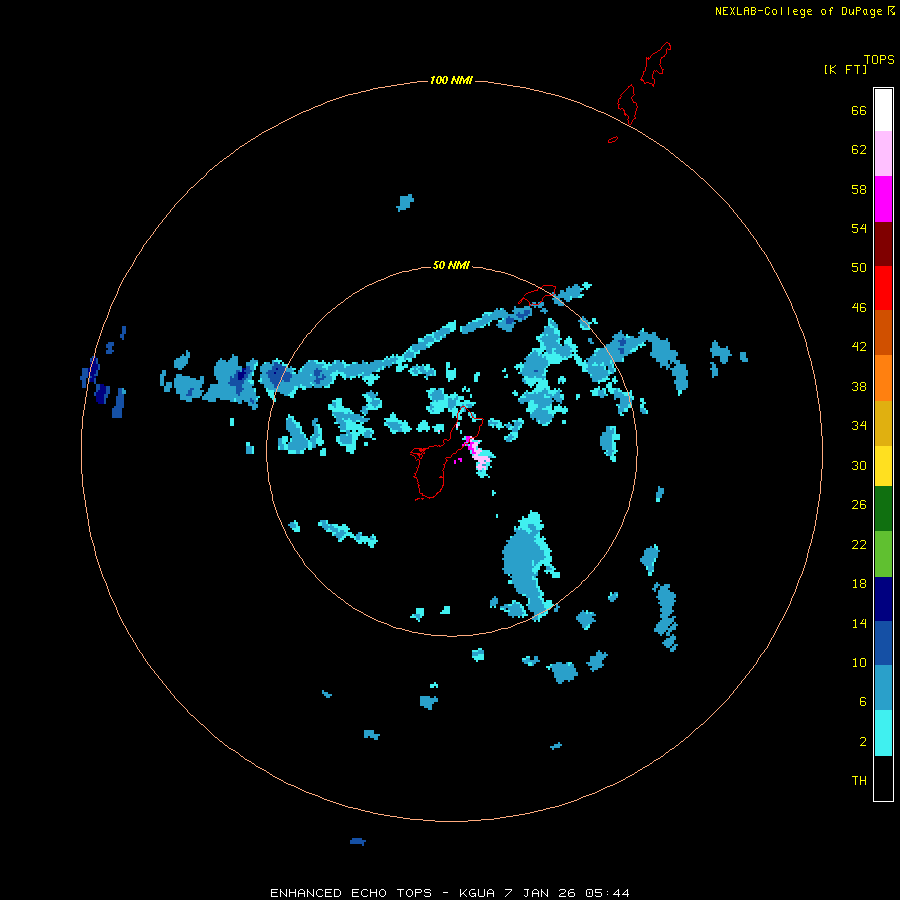The image size is (900, 900).
Task: Click the bright red 50 legend swatch
Action: tap(883, 288)
